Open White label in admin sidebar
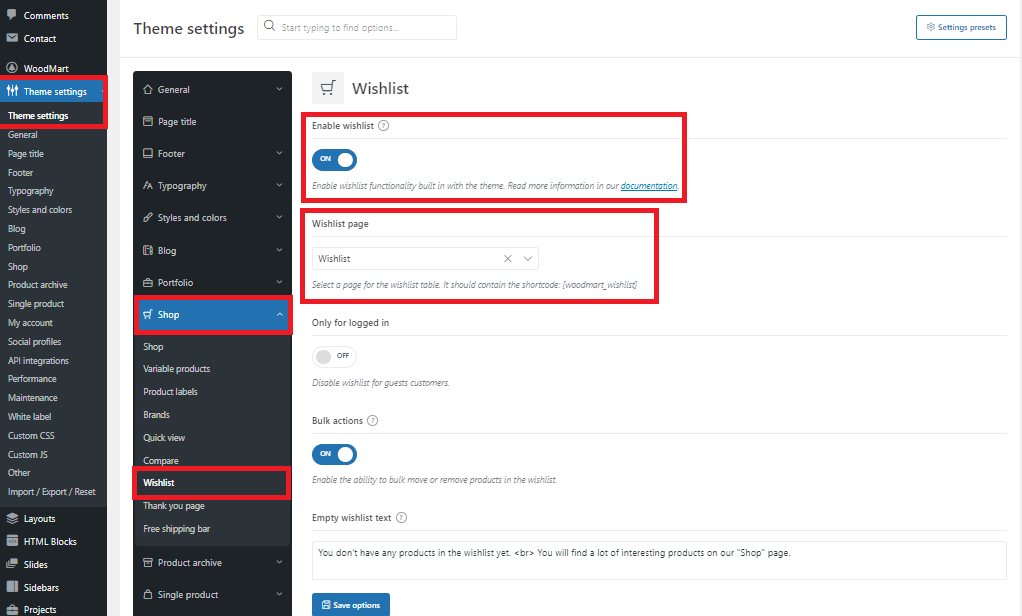 [x=29, y=417]
